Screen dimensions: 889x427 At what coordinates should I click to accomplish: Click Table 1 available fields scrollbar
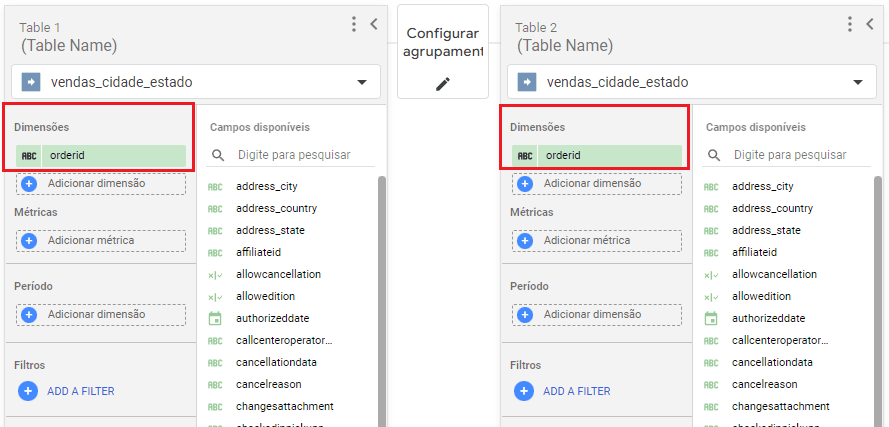[x=381, y=300]
